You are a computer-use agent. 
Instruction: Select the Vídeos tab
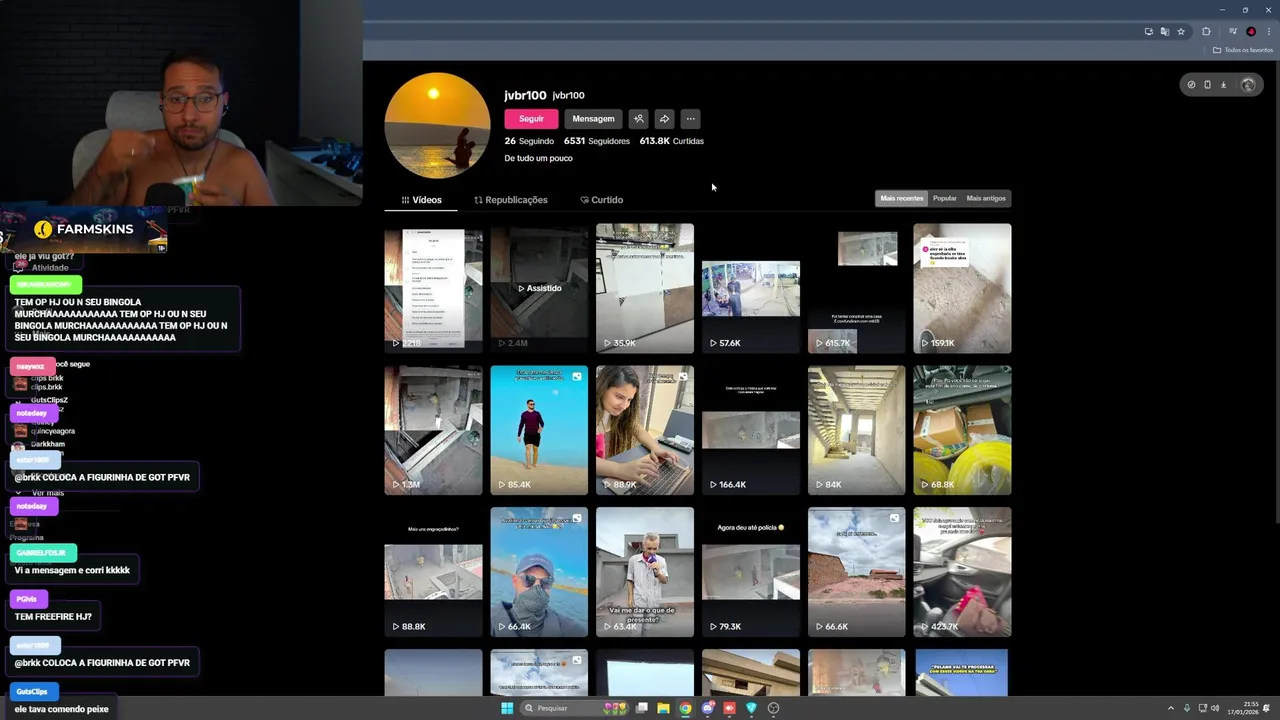pyautogui.click(x=421, y=200)
